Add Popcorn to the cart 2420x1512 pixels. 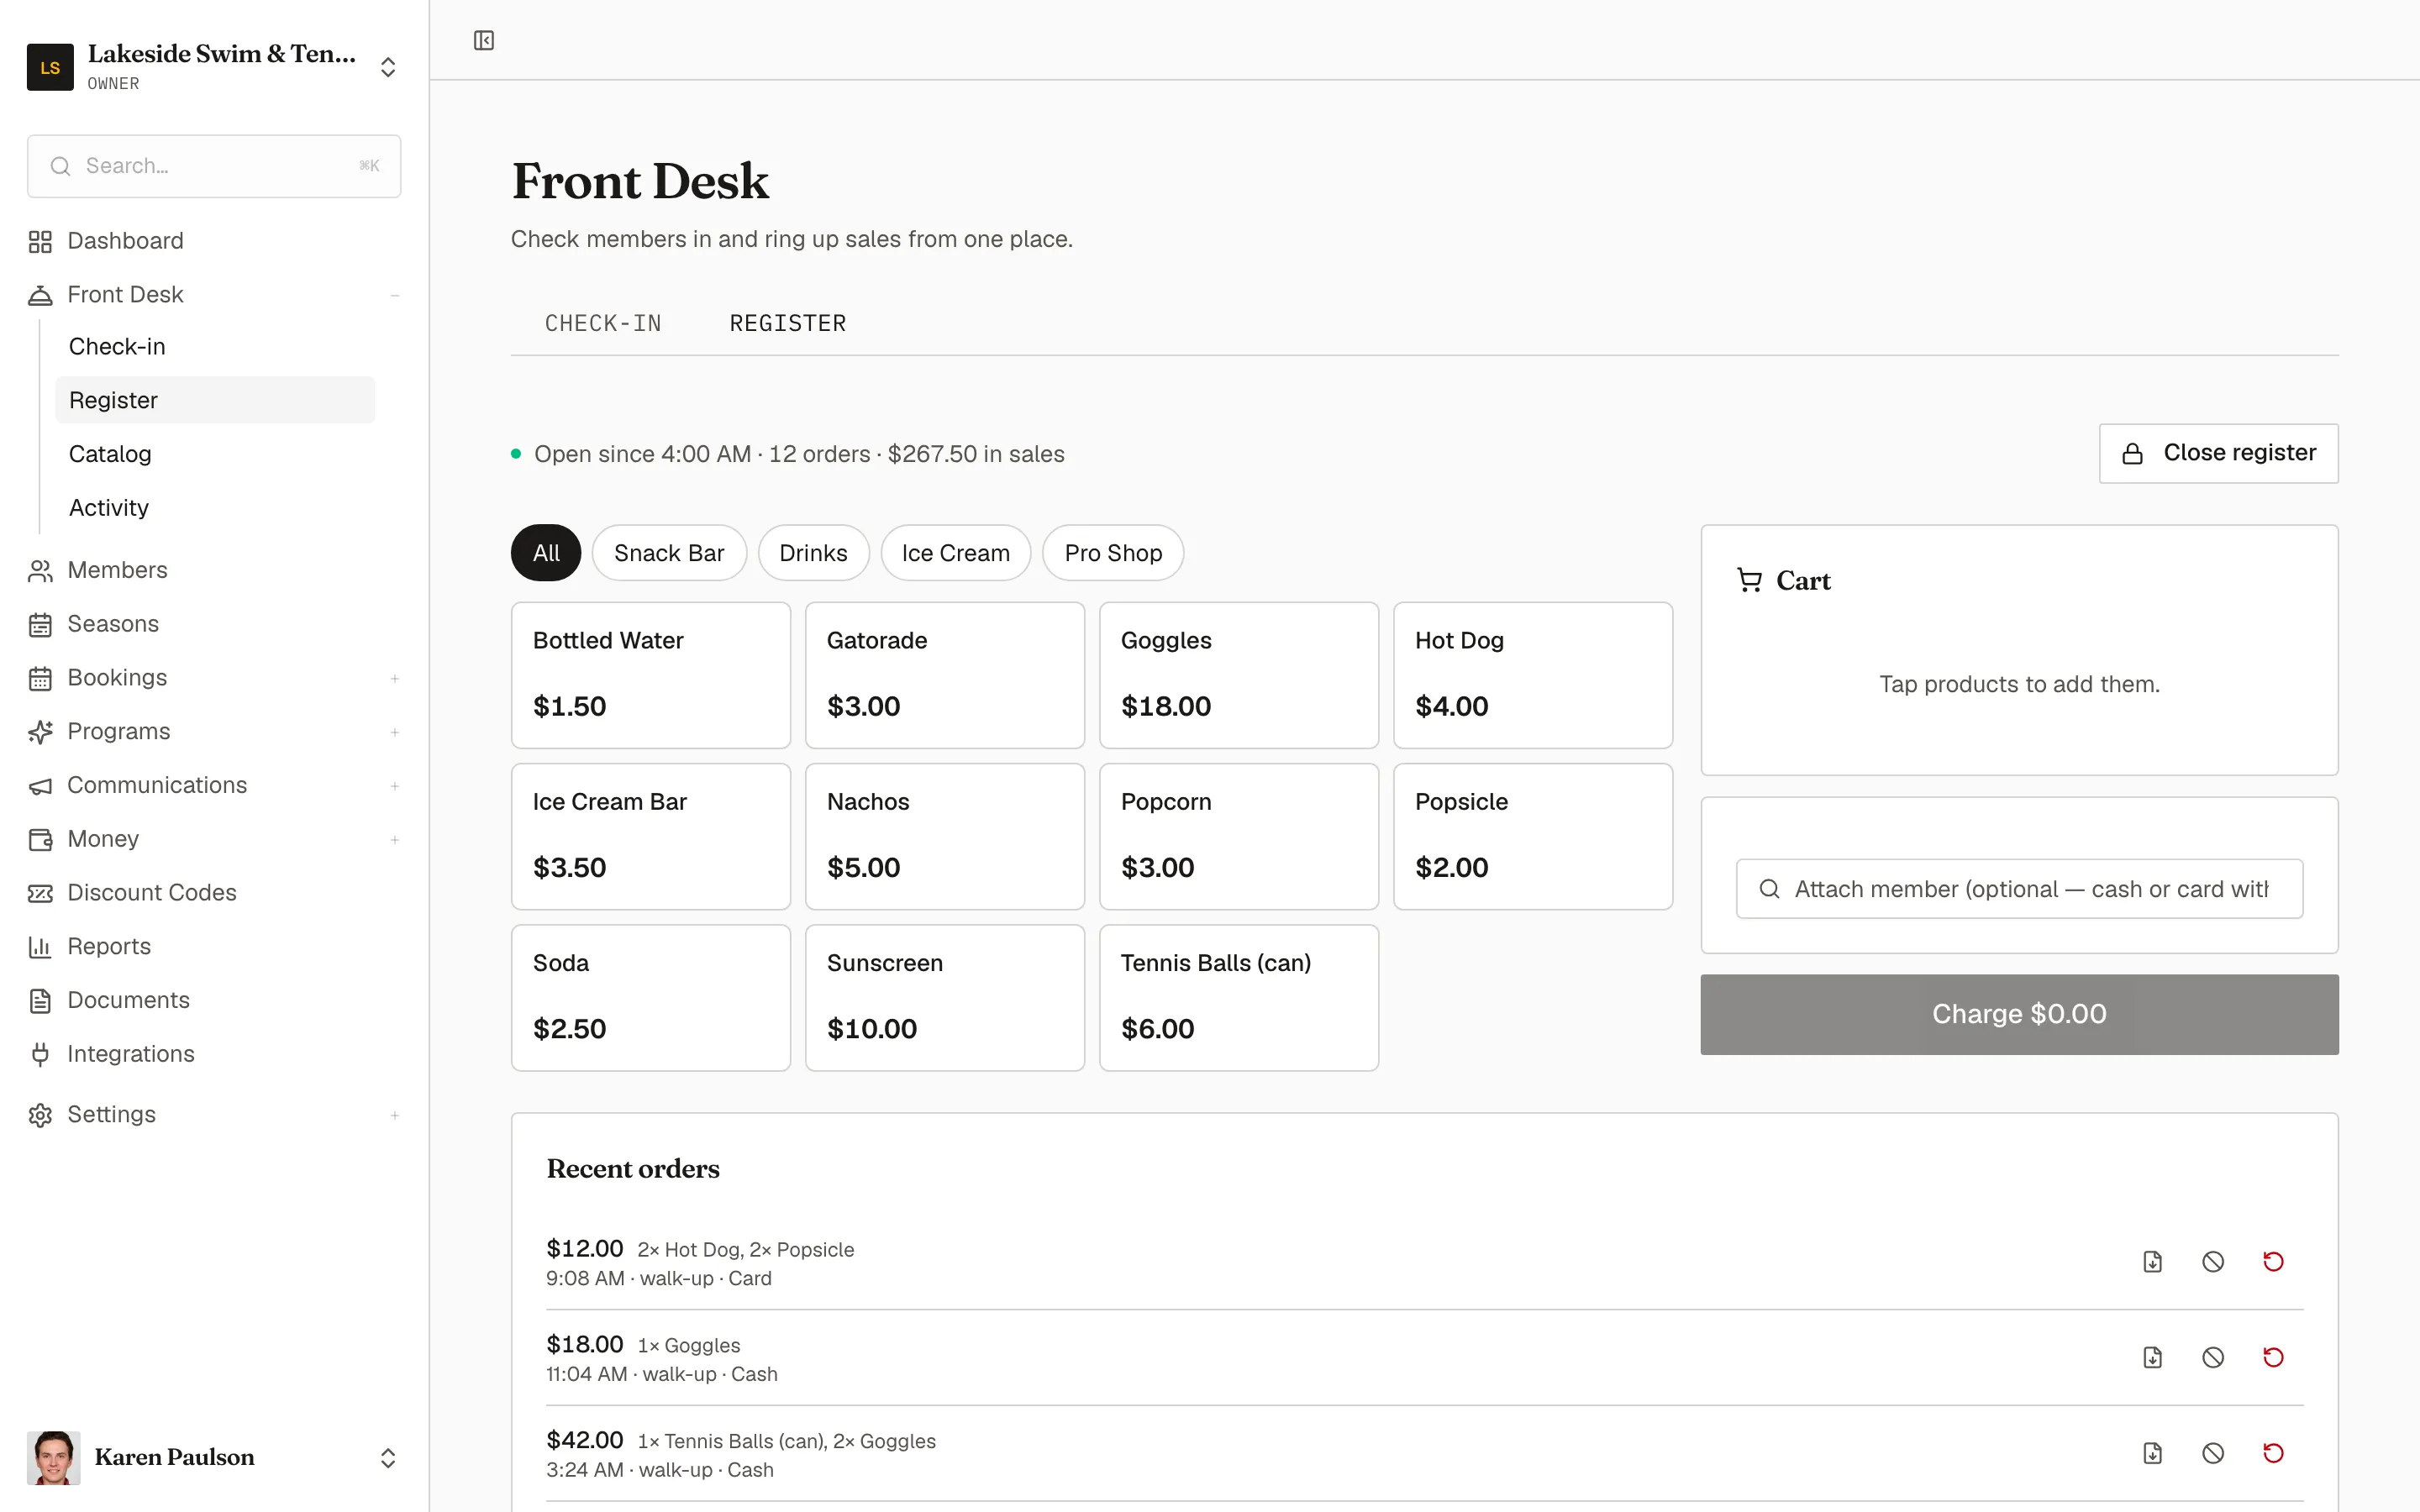[1239, 837]
